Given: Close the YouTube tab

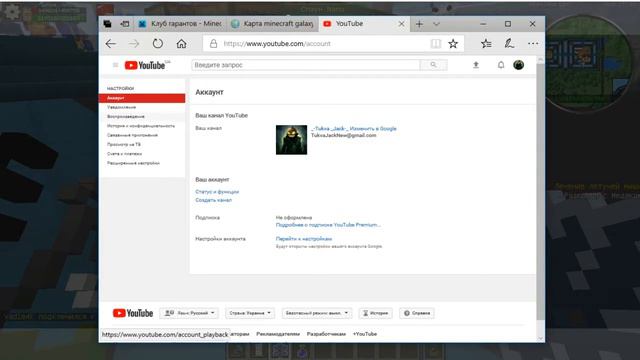Looking at the screenshot, I should point(401,24).
